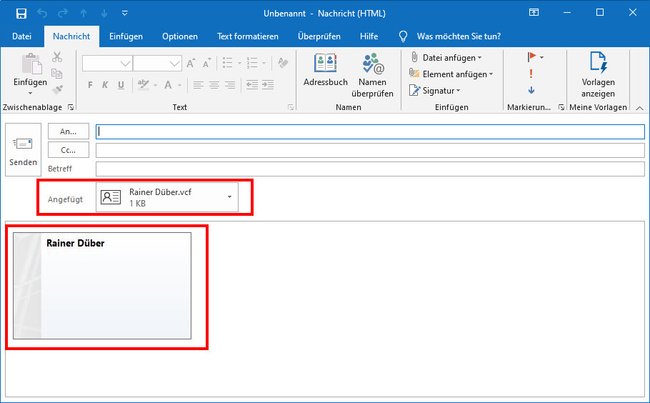Open the font size combo box
This screenshot has width=650, height=403.
click(157, 63)
